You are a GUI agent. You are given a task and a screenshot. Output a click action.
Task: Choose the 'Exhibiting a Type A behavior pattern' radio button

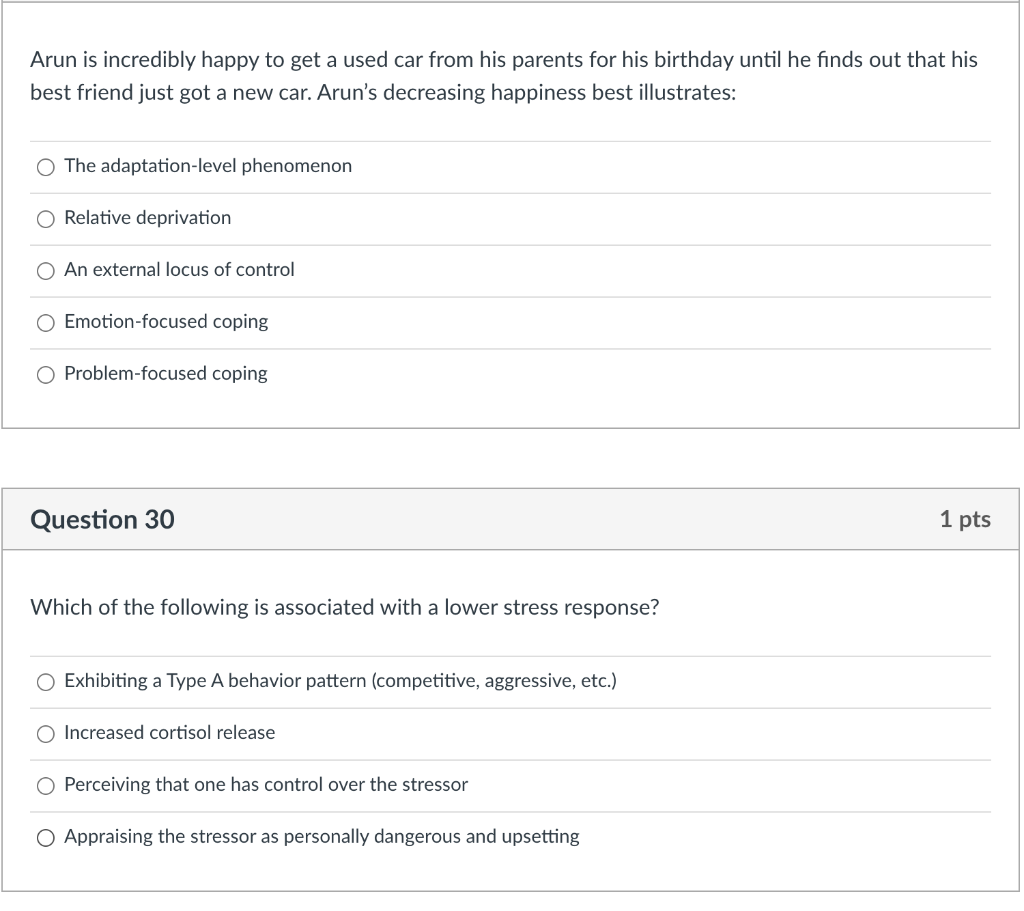click(45, 682)
